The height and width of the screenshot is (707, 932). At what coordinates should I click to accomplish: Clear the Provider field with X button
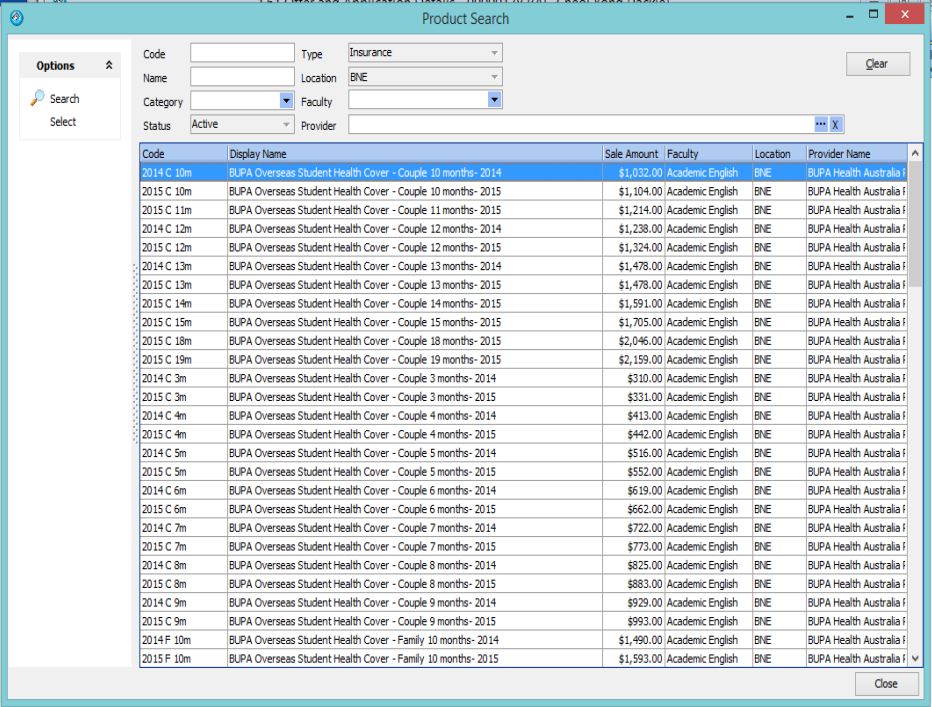click(x=836, y=124)
